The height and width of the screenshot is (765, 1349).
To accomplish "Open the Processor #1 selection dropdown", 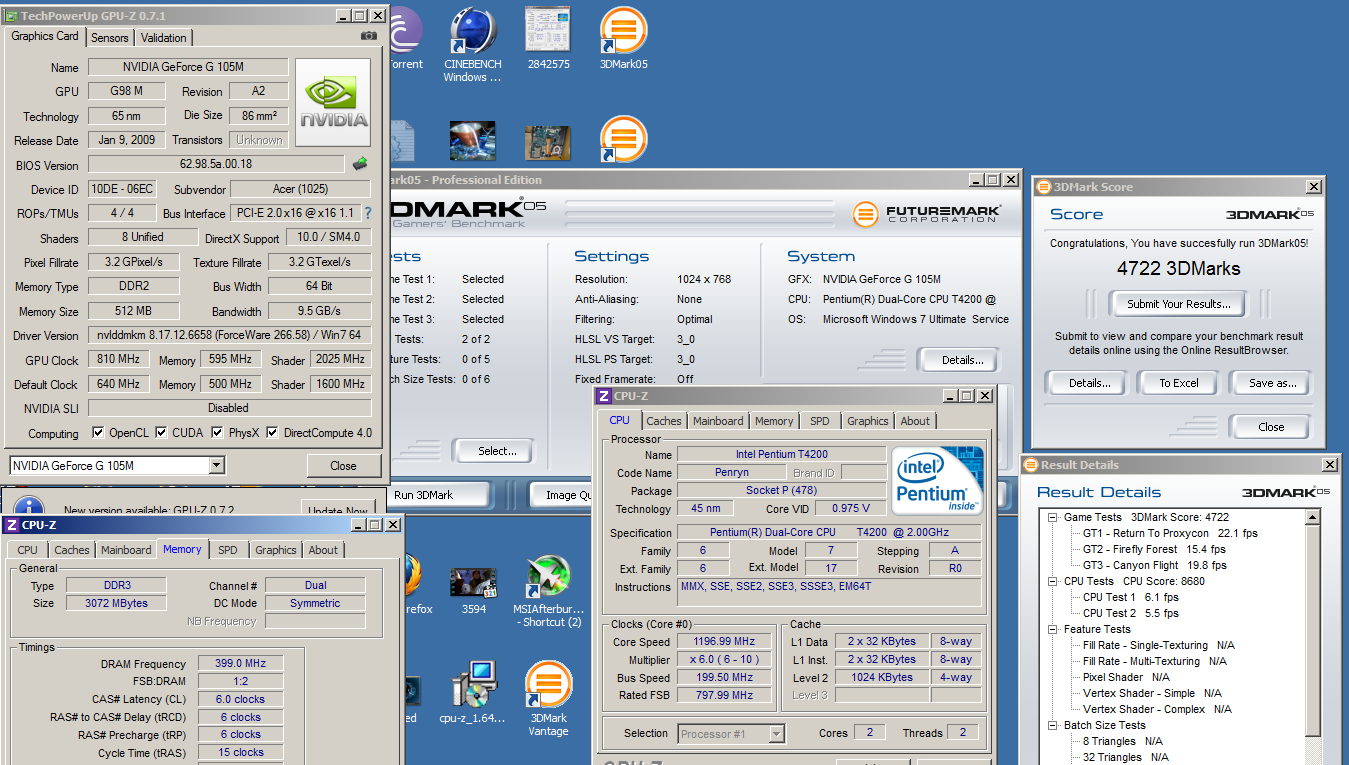I will (x=776, y=734).
